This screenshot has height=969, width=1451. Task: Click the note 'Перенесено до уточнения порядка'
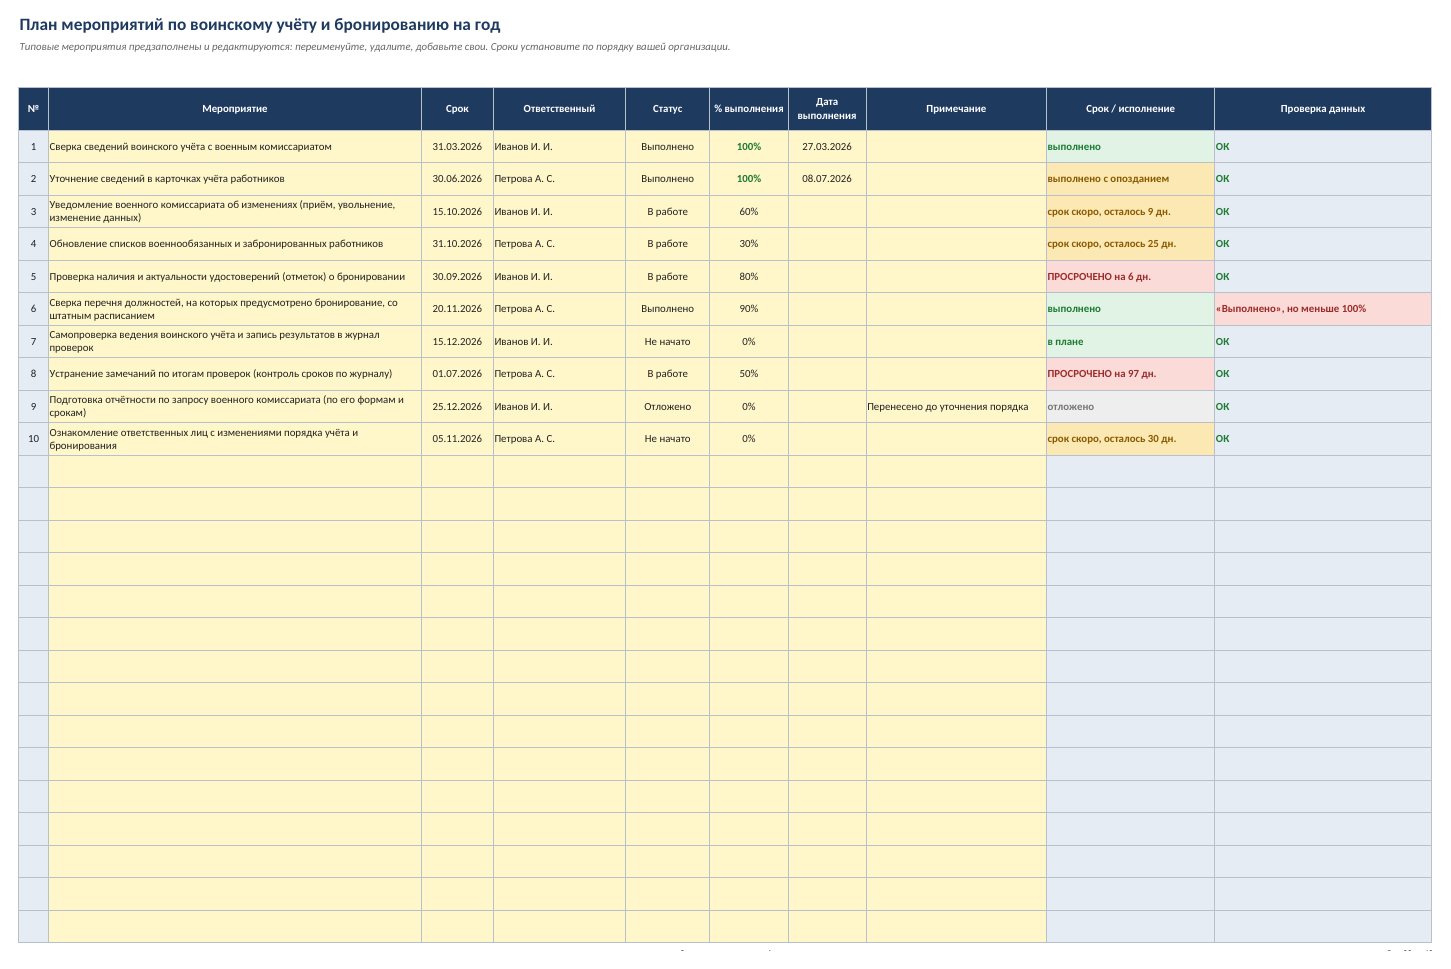(956, 407)
